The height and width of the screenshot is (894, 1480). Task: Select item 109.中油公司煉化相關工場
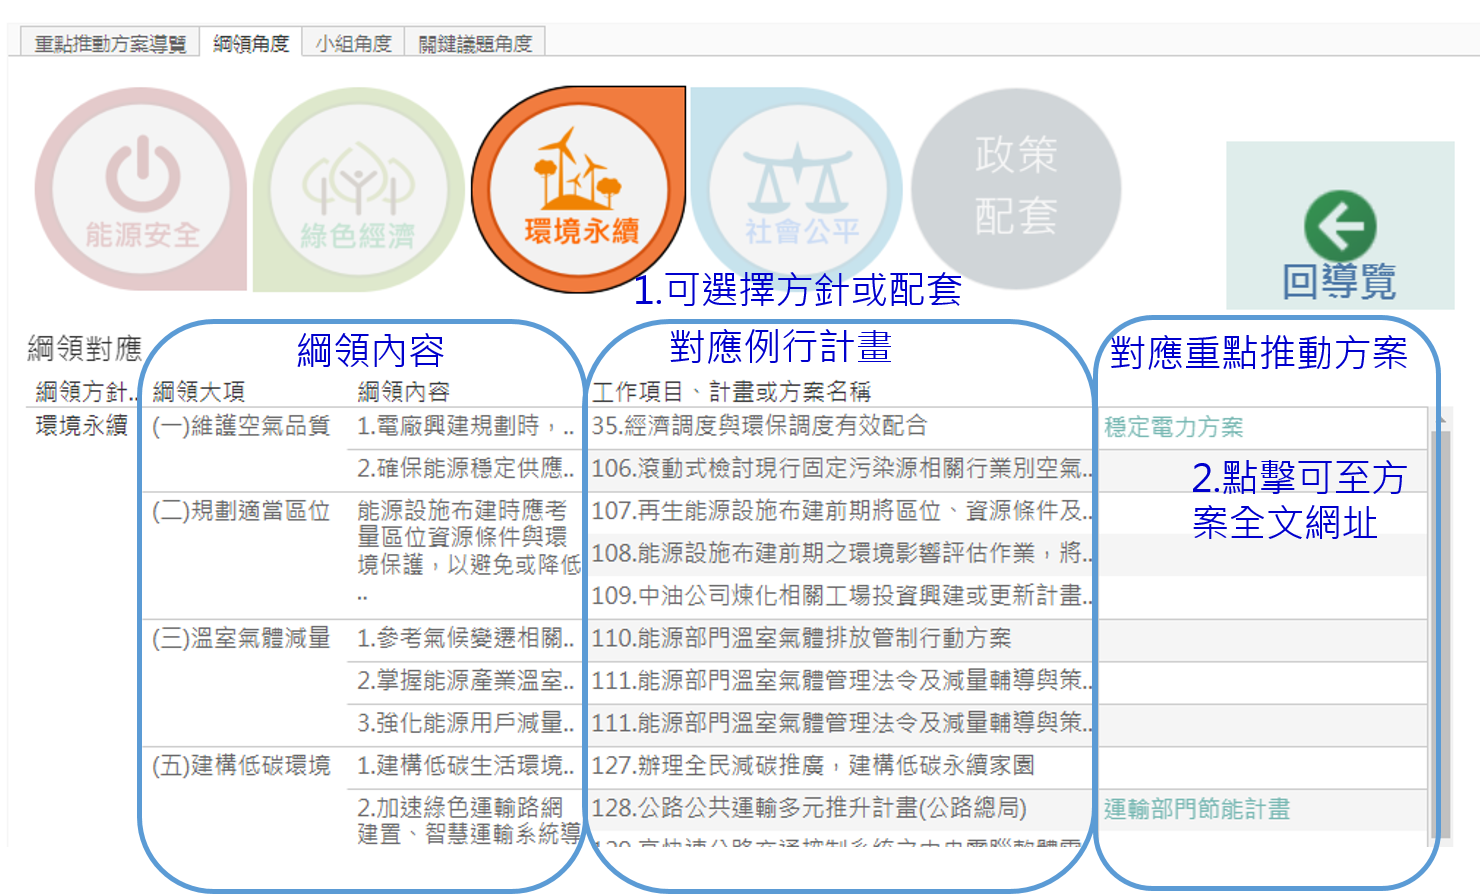(842, 596)
